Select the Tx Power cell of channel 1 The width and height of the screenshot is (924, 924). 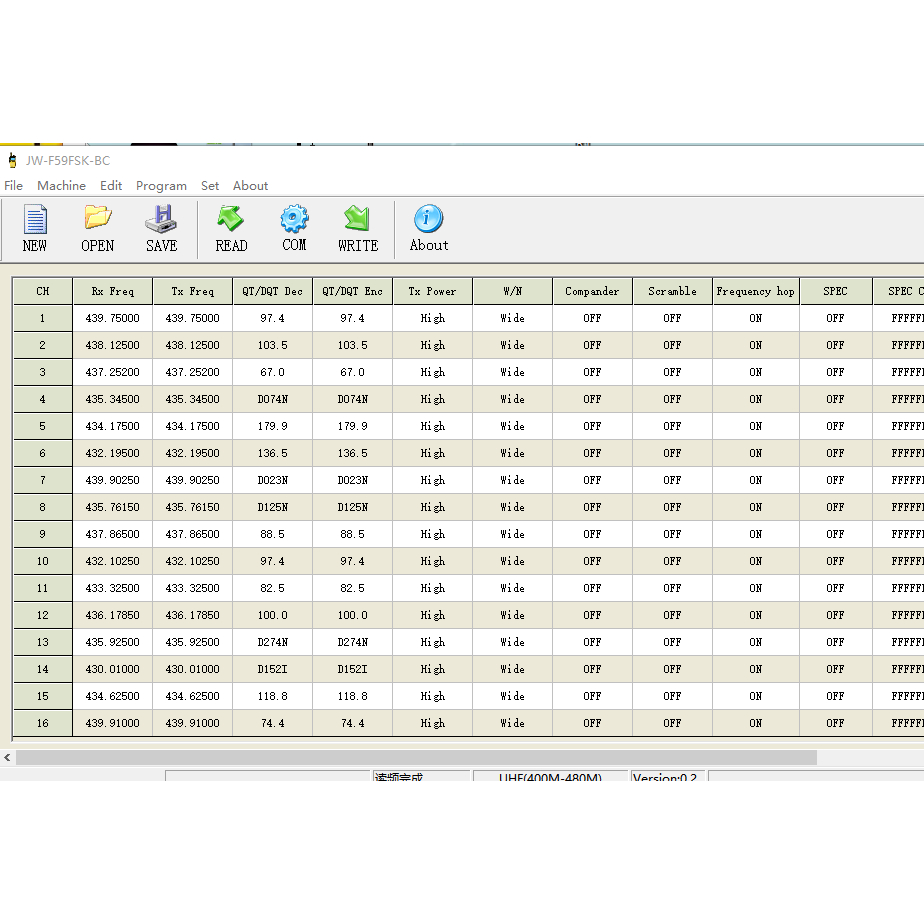(x=432, y=318)
